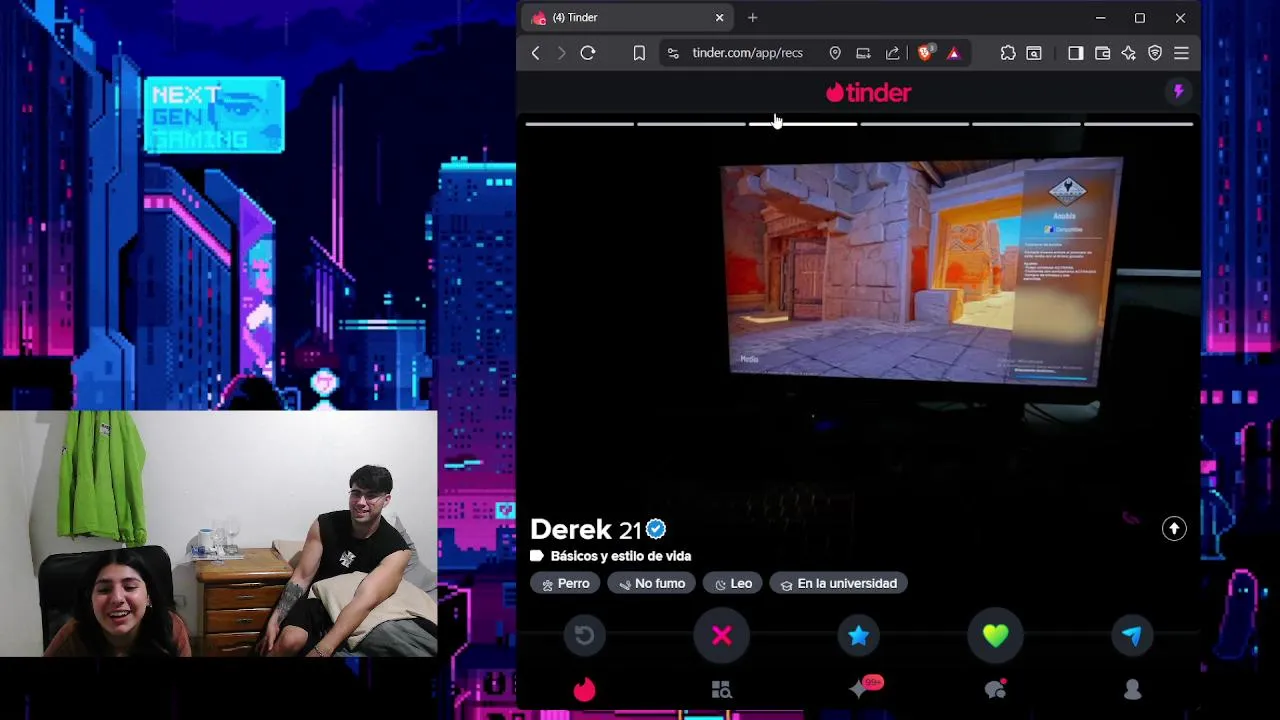The height and width of the screenshot is (720, 1280).
Task: Open the Brave Rewards triangle icon
Action: coord(954,53)
